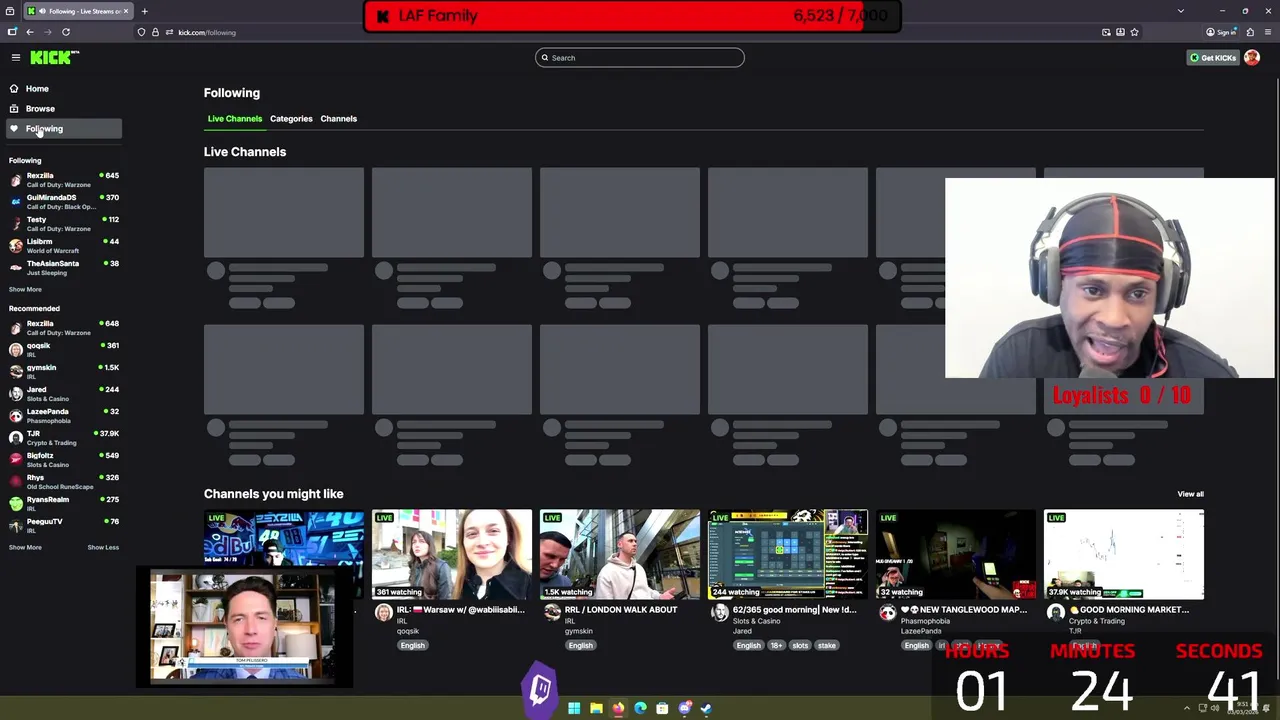The image size is (1280, 720).
Task: Collapse Recommended list with Show Less
Action: point(103,548)
